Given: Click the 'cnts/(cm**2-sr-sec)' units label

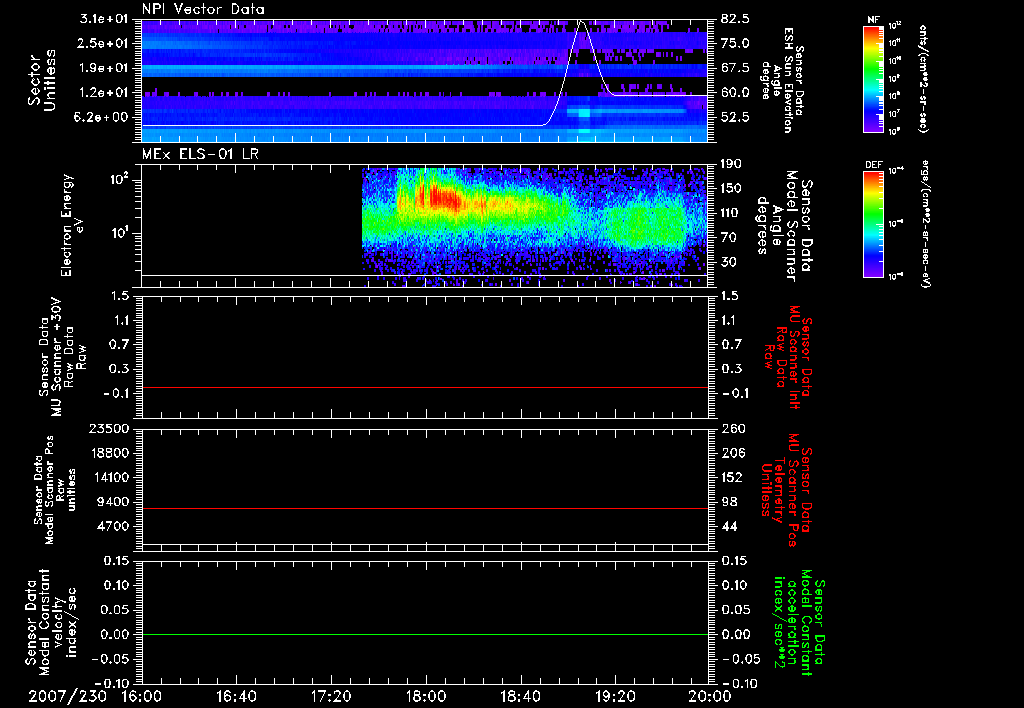Looking at the screenshot, I should 923,79.
